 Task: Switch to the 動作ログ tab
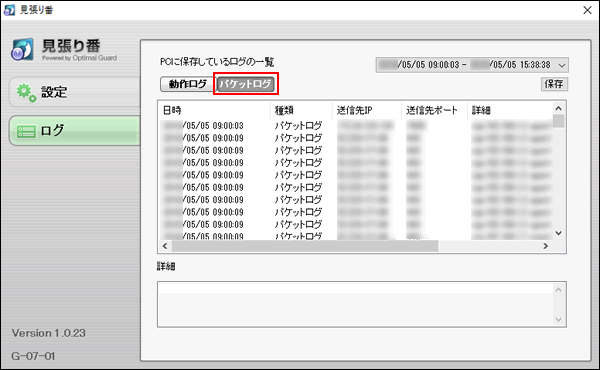tap(187, 84)
